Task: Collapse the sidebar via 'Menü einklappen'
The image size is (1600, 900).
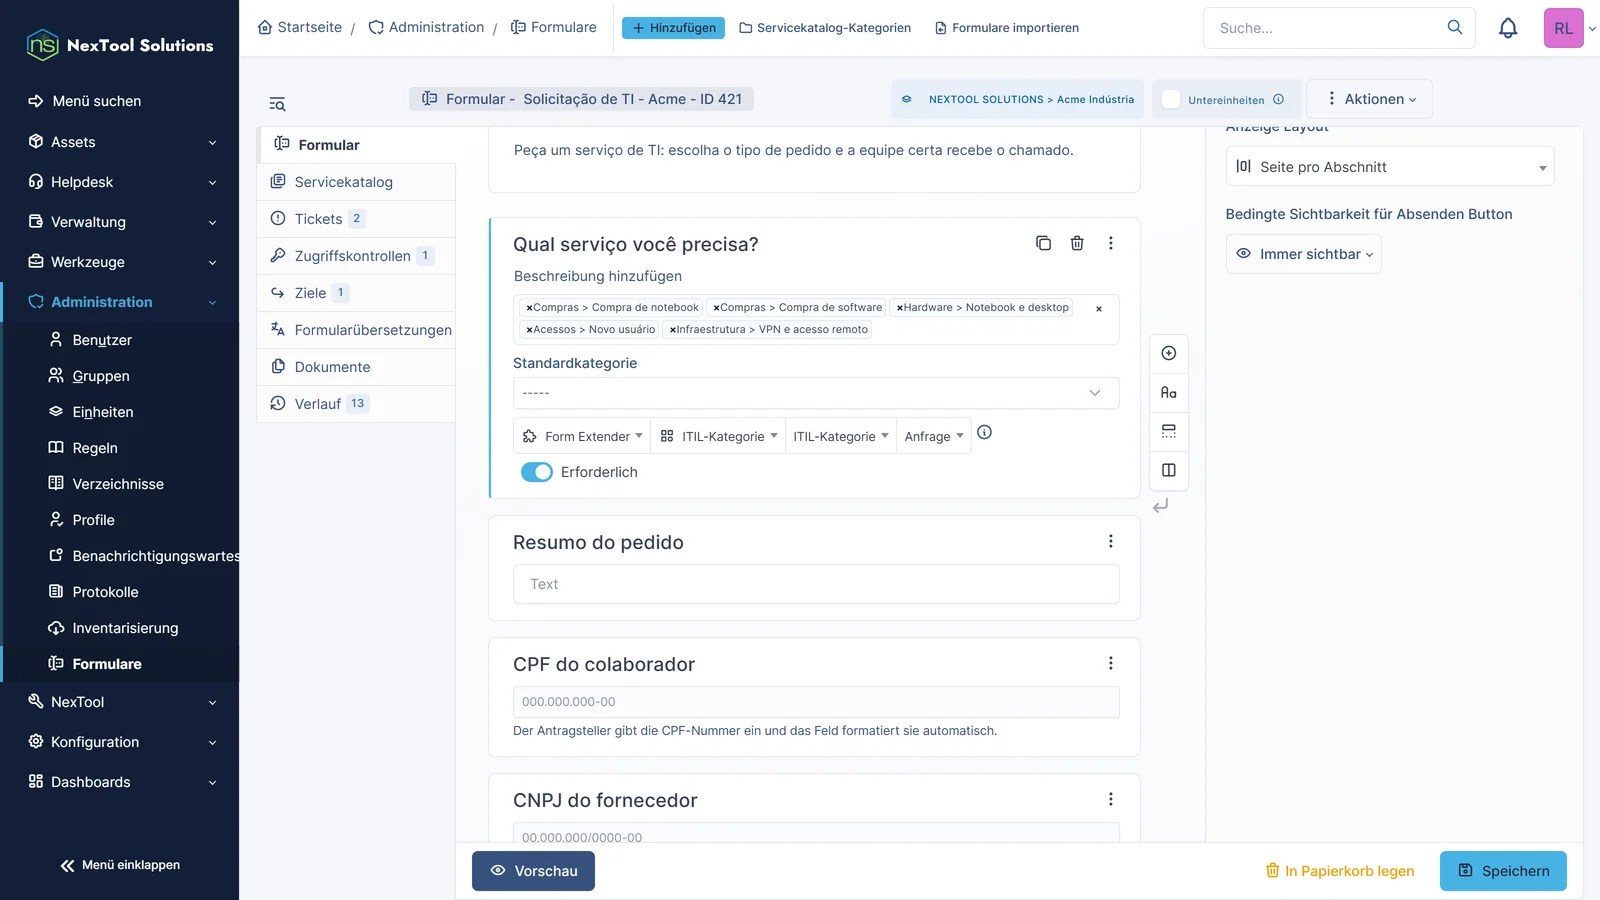Action: [x=120, y=865]
